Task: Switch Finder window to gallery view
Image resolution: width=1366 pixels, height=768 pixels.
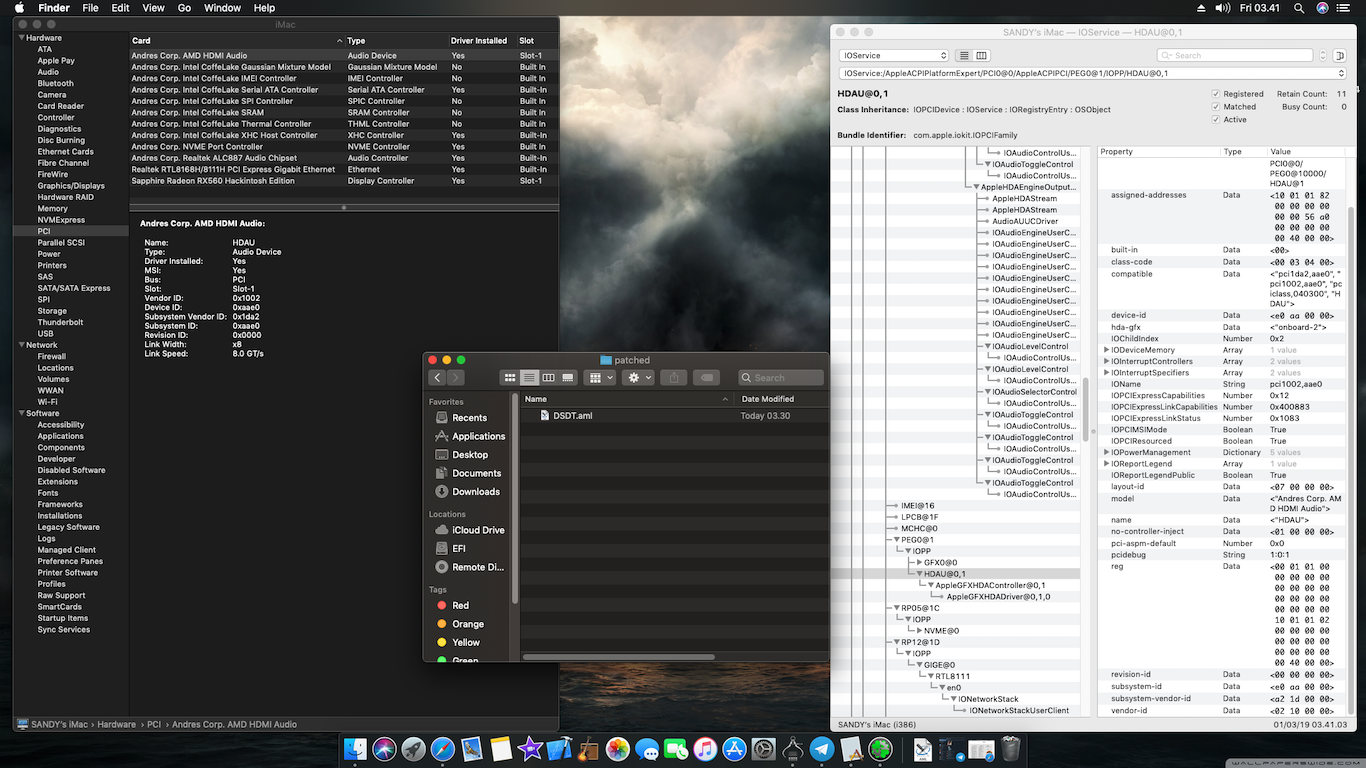Action: 568,377
